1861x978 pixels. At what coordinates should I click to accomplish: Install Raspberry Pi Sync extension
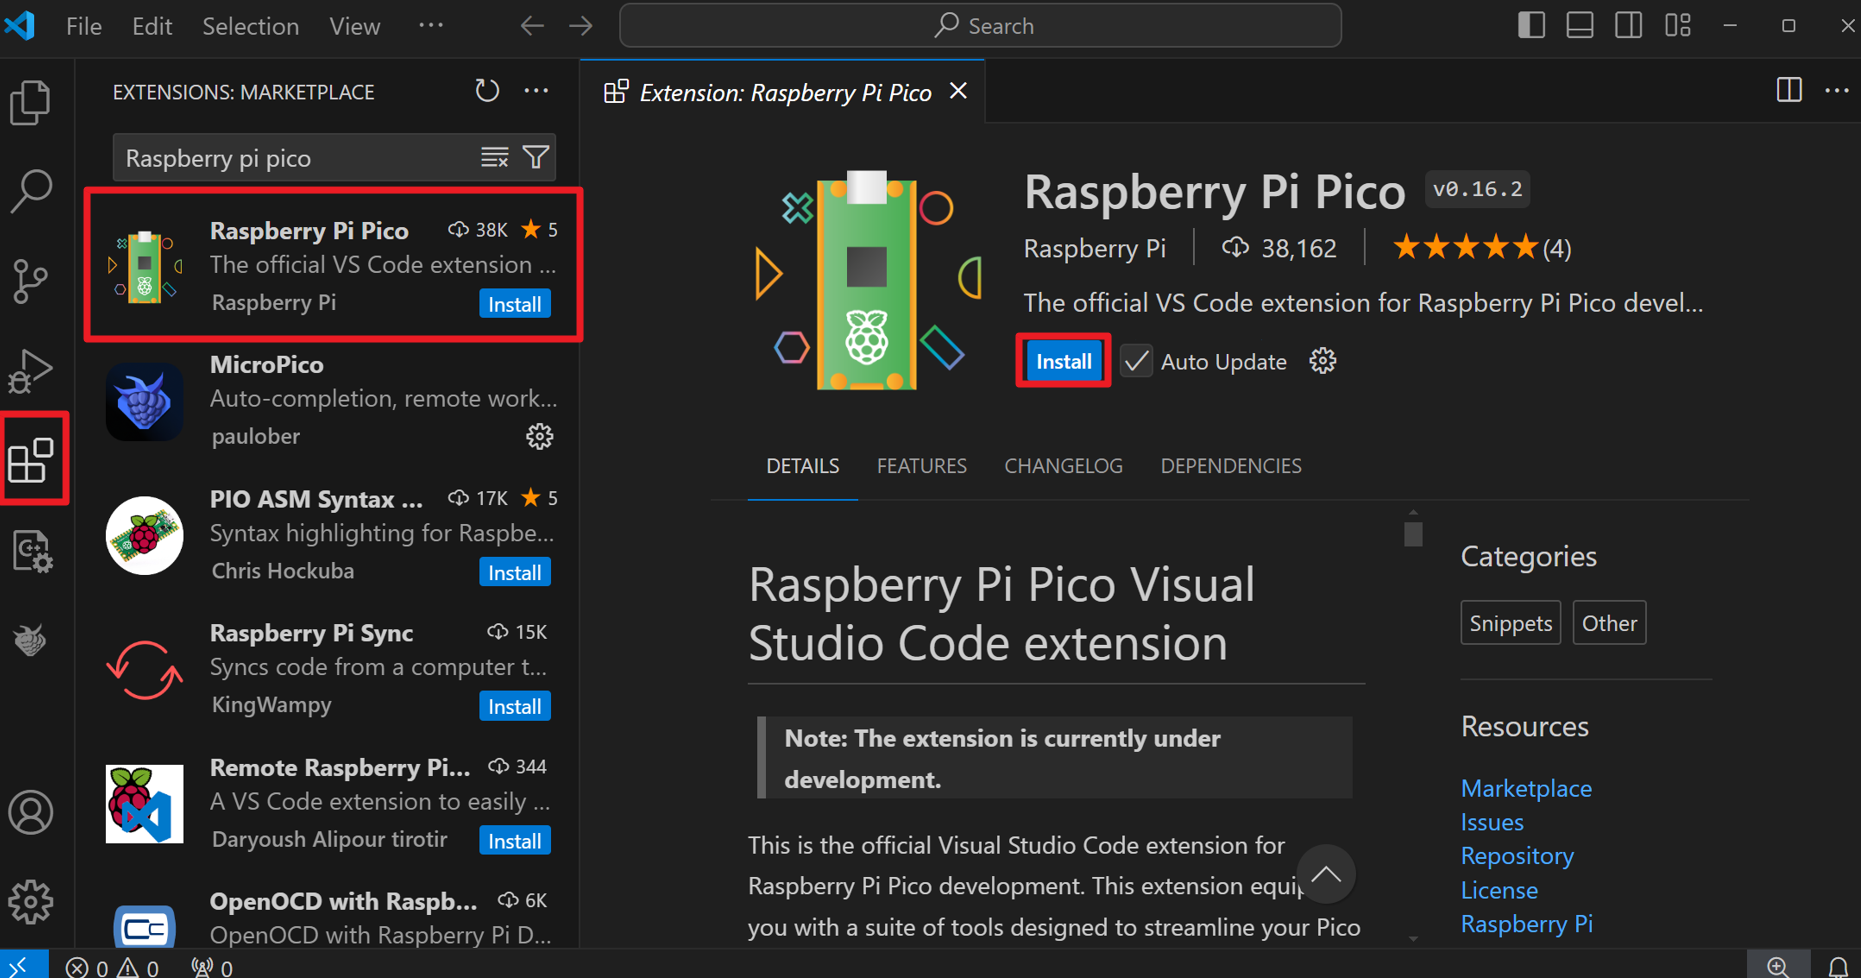pyautogui.click(x=514, y=706)
